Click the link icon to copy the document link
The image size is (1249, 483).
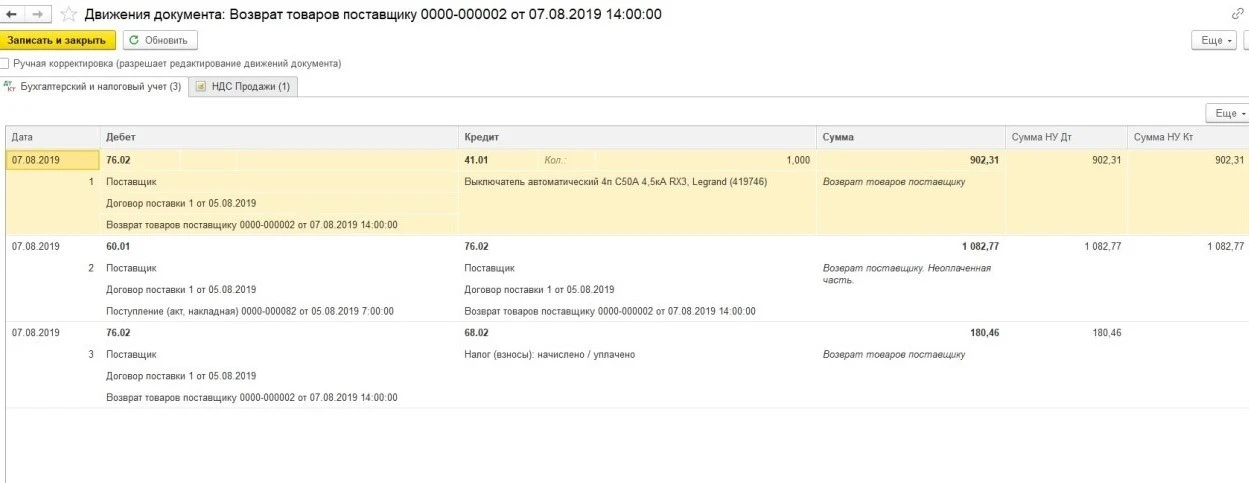[1238, 14]
